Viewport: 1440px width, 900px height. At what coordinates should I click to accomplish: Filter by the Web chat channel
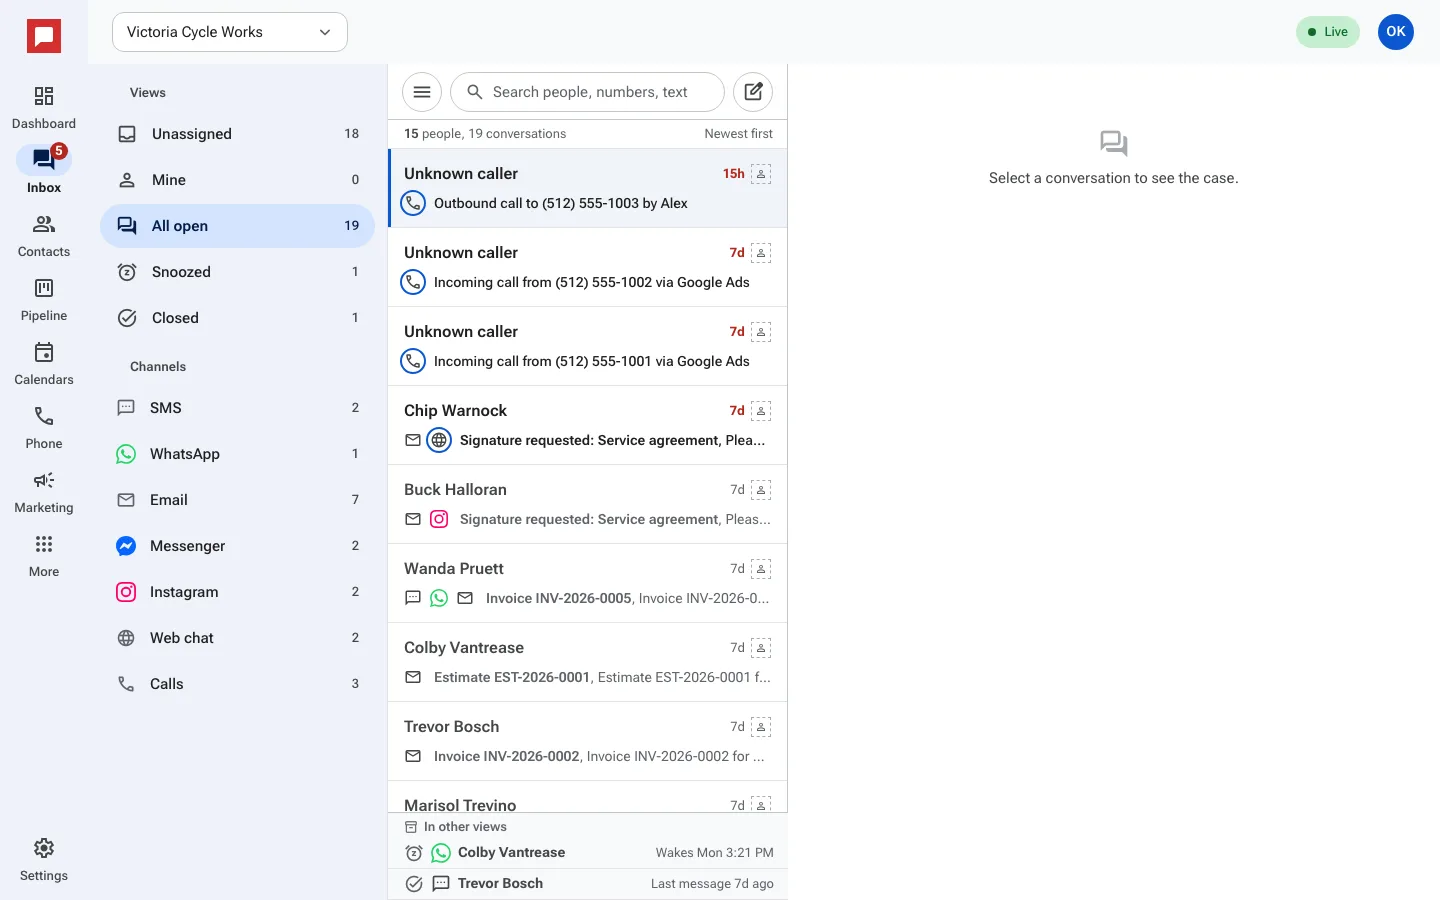[x=237, y=638]
